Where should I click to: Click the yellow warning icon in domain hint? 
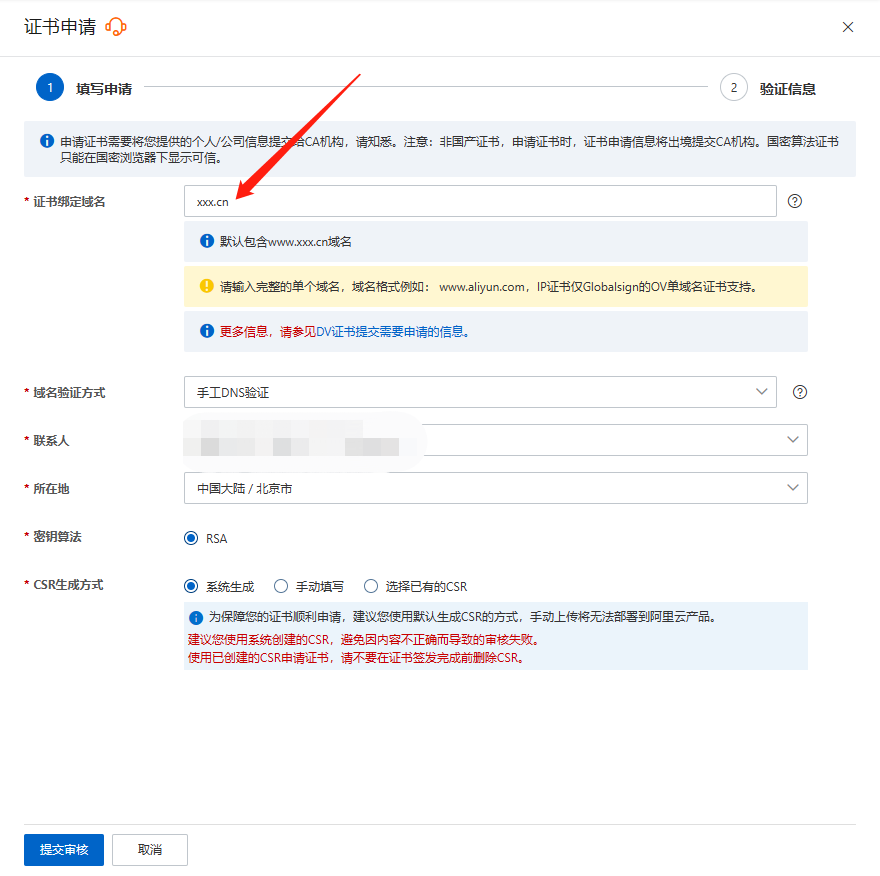(x=207, y=286)
